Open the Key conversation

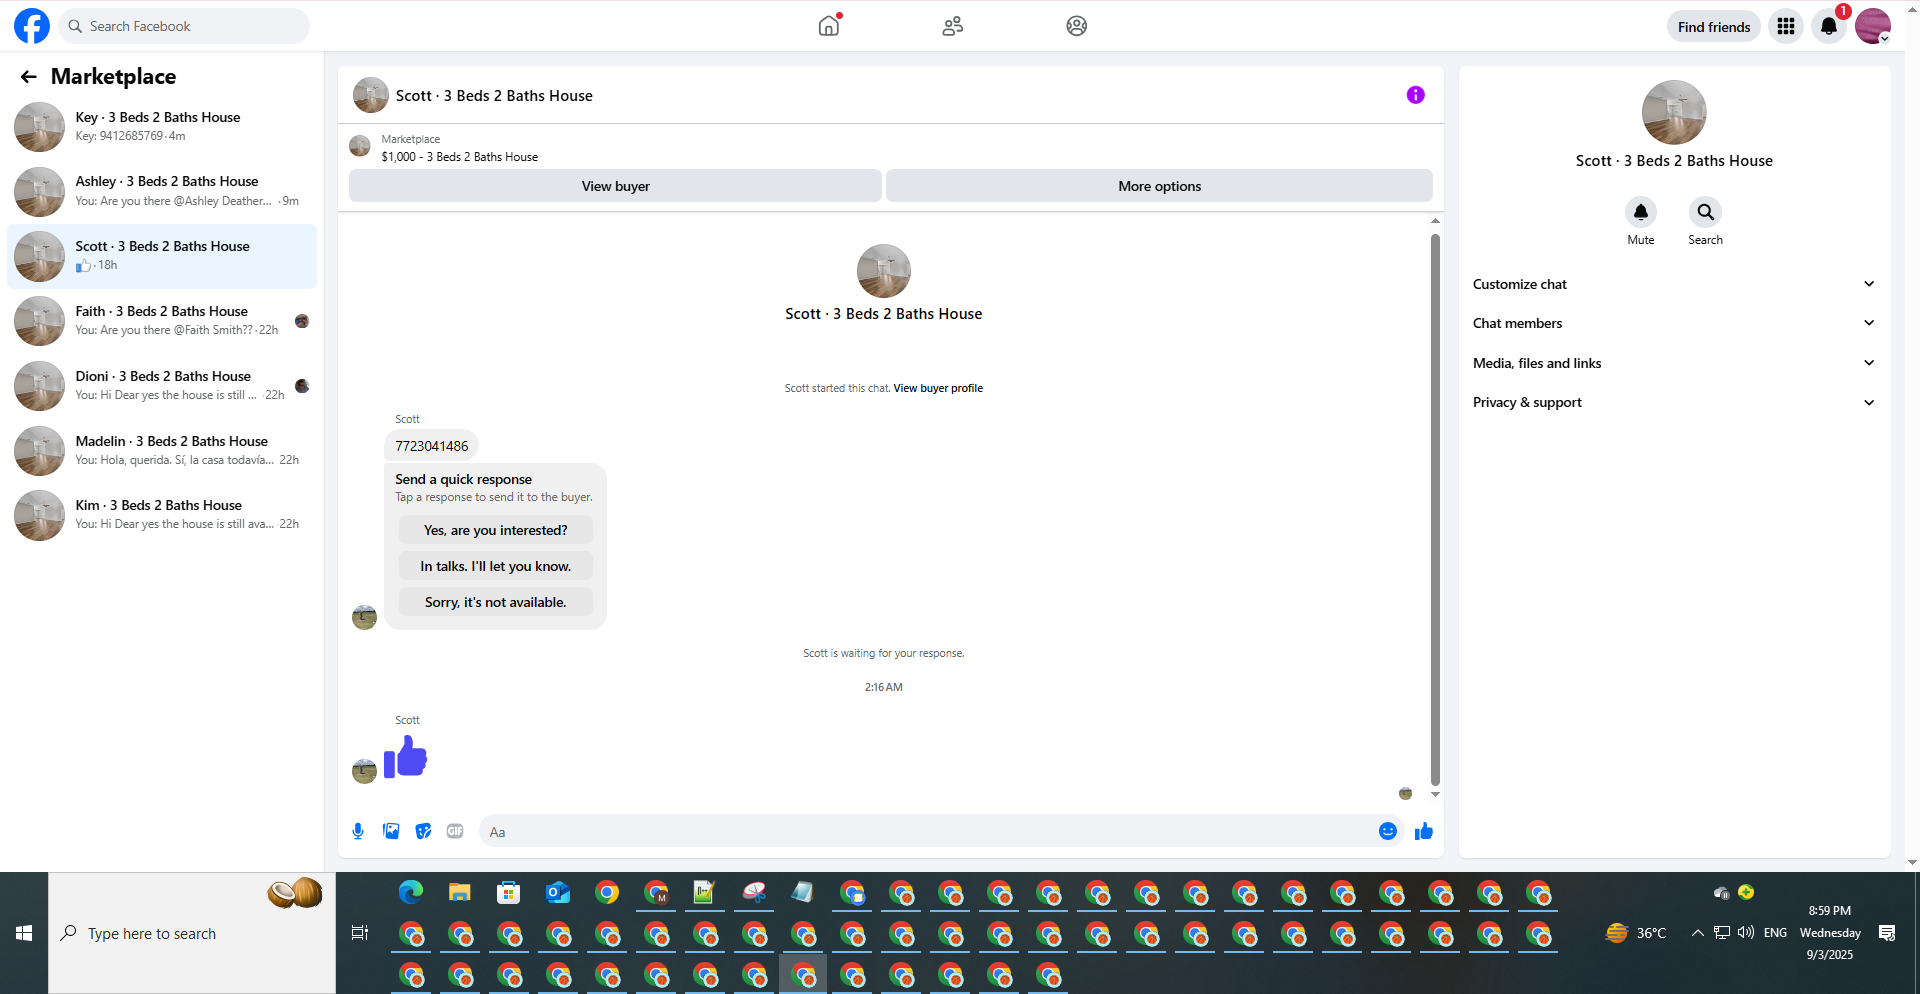[x=162, y=127]
